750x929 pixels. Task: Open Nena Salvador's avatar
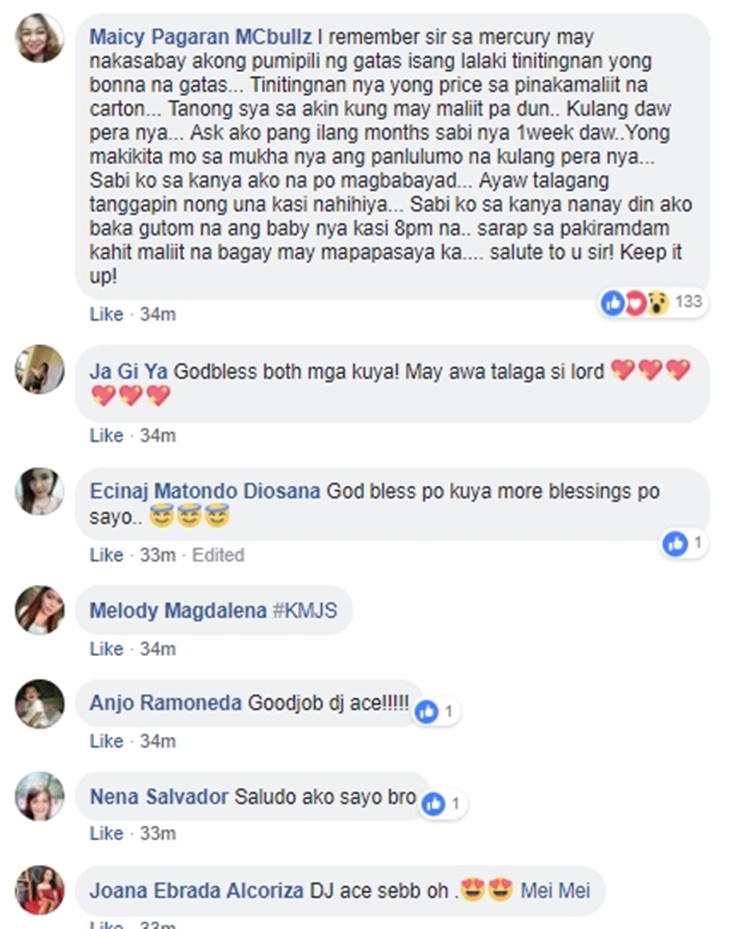[40, 796]
